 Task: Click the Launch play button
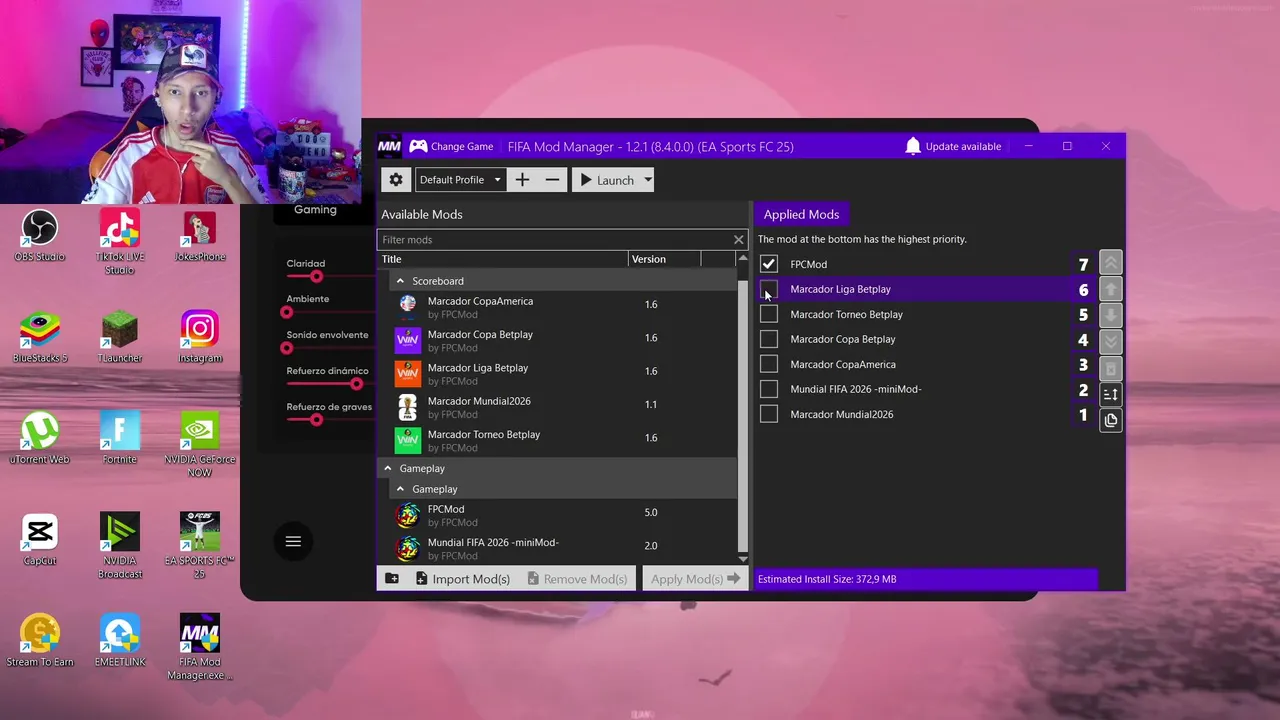607,180
